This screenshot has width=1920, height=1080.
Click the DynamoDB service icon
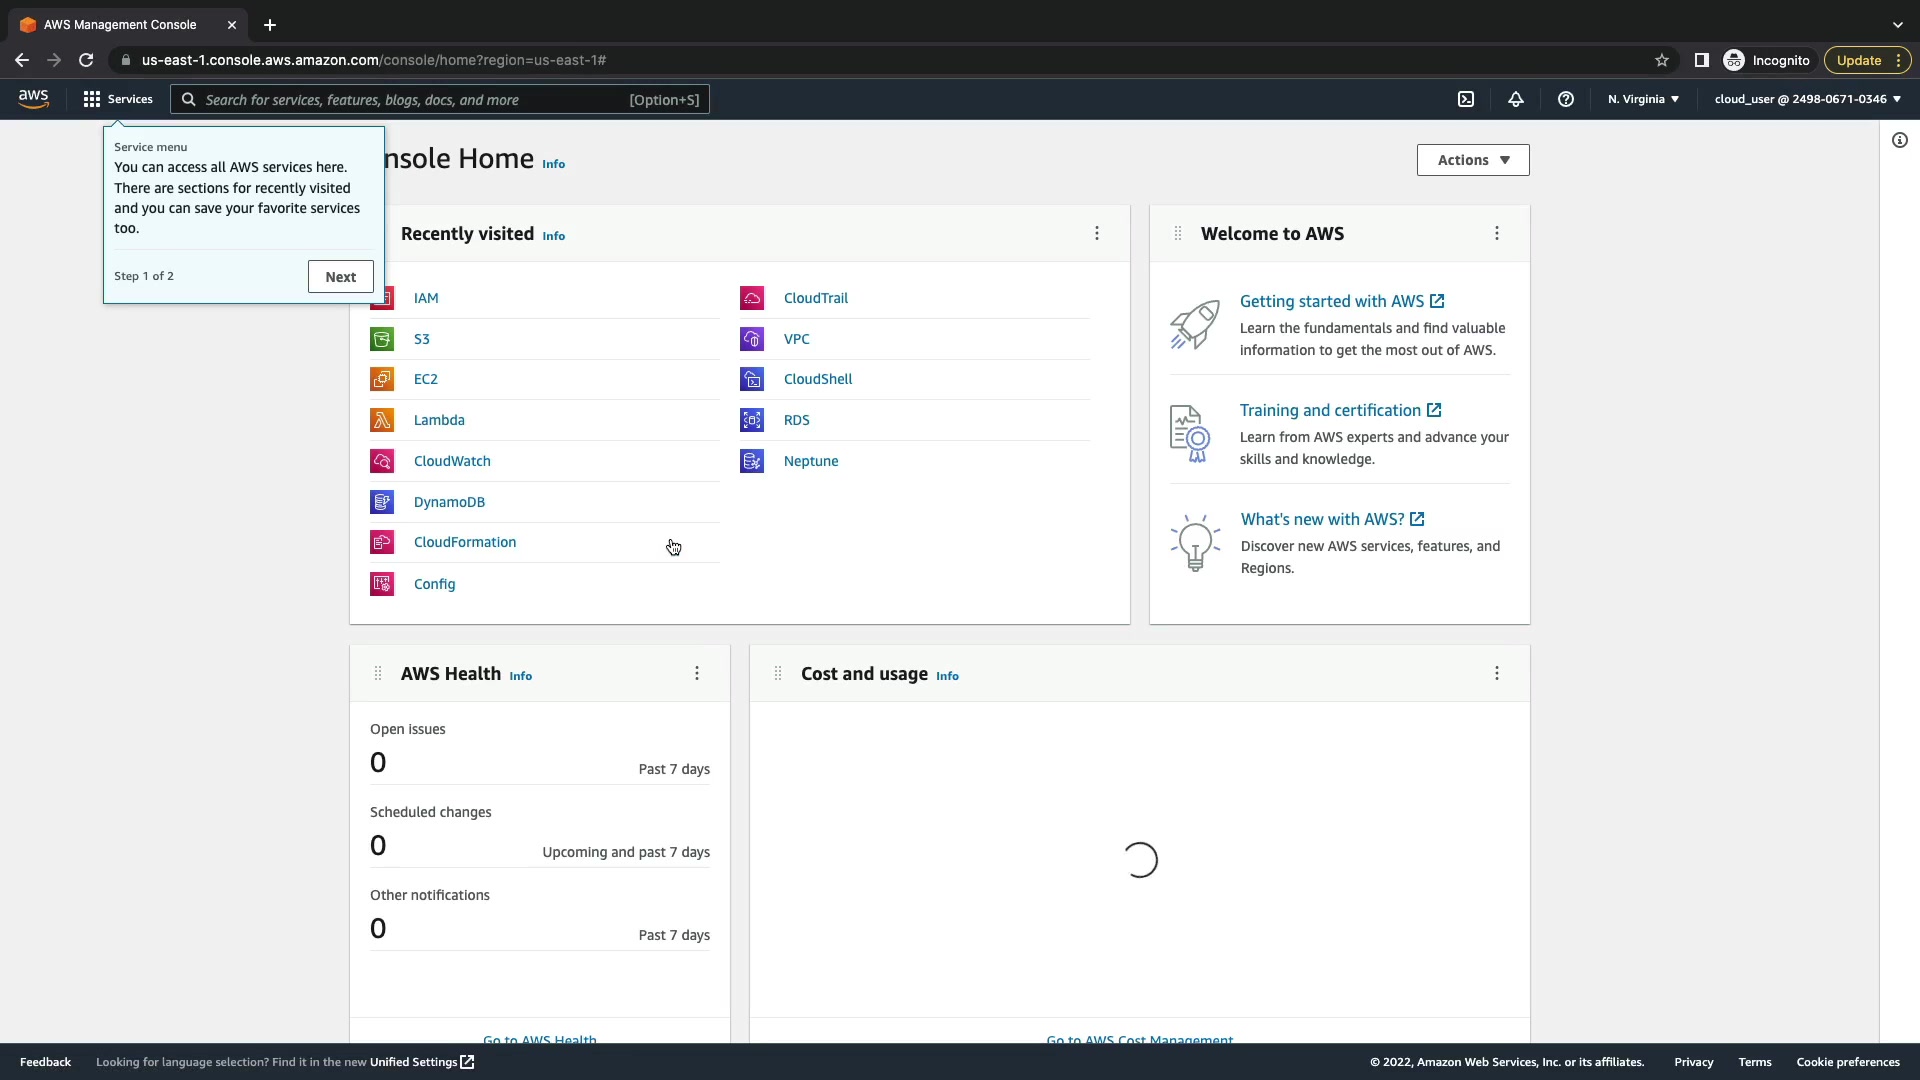pos(382,502)
